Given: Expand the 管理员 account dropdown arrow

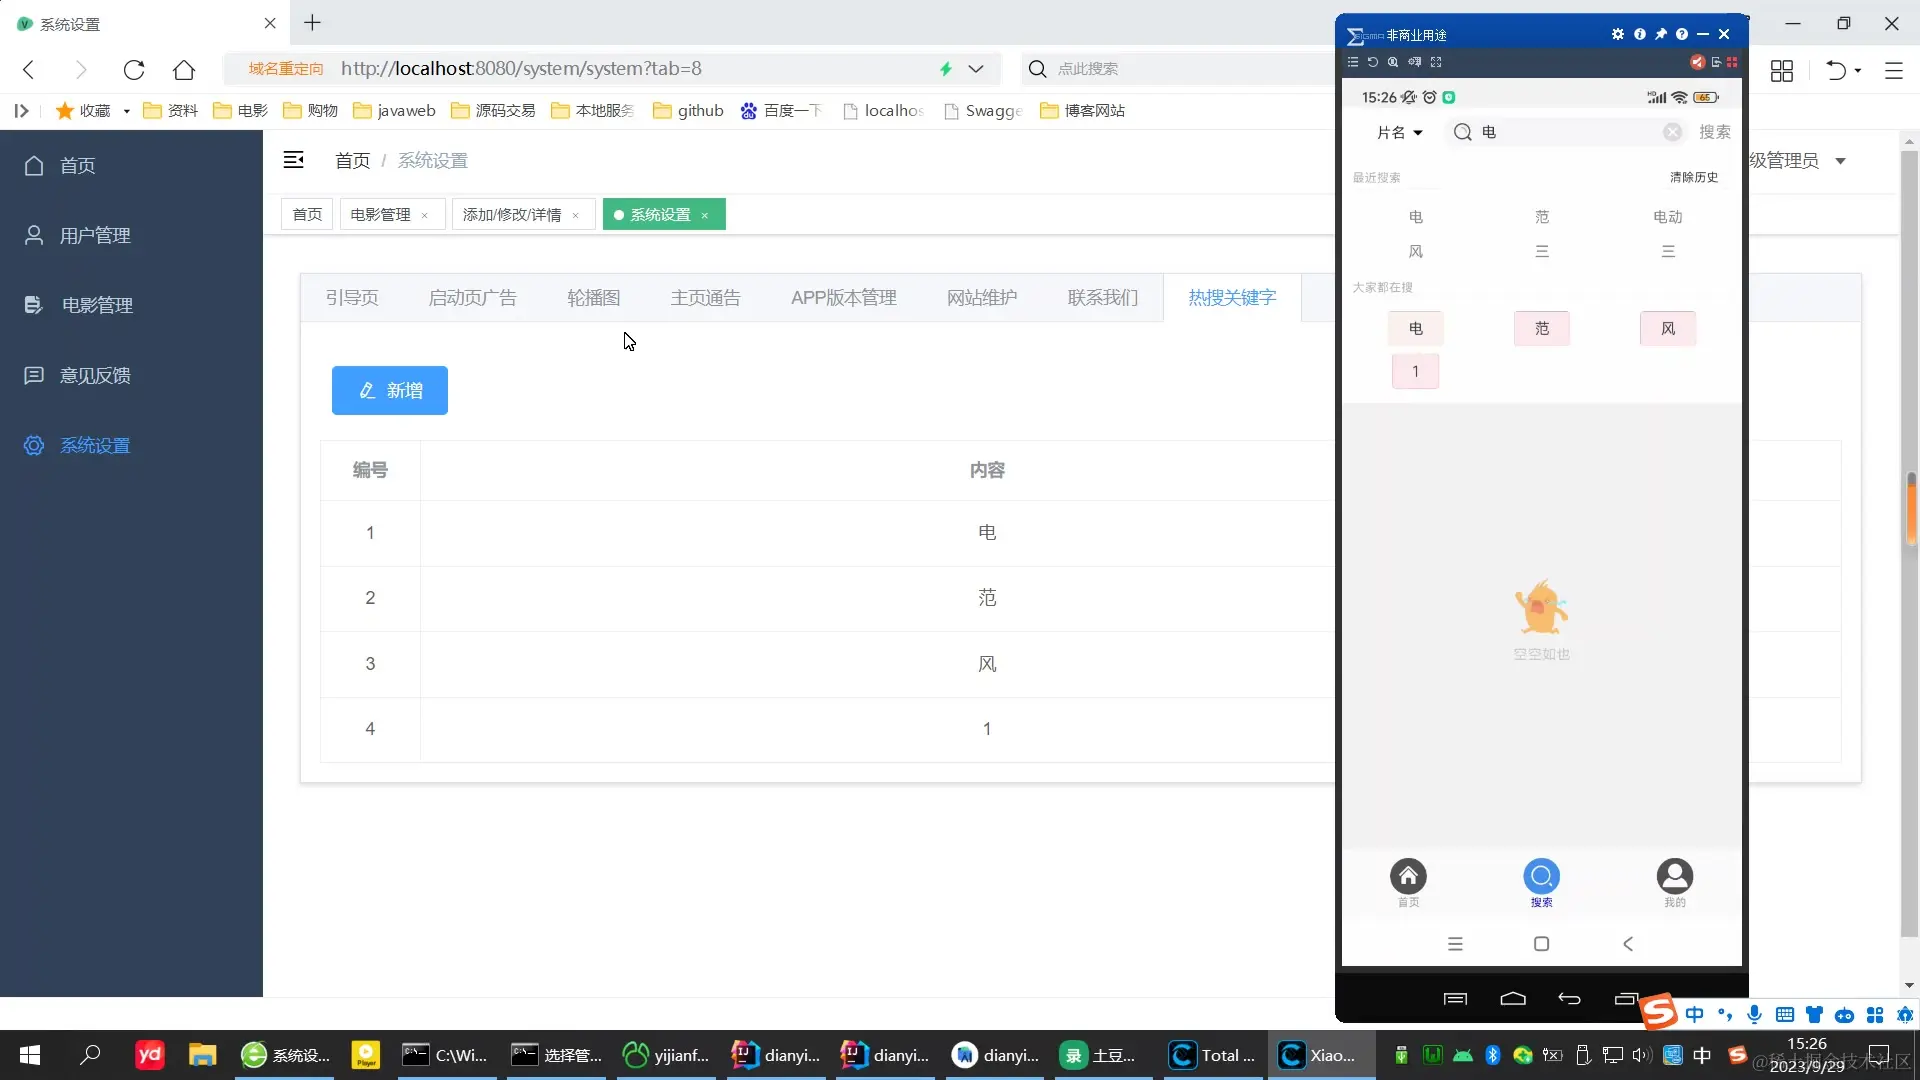Looking at the screenshot, I should (1840, 161).
